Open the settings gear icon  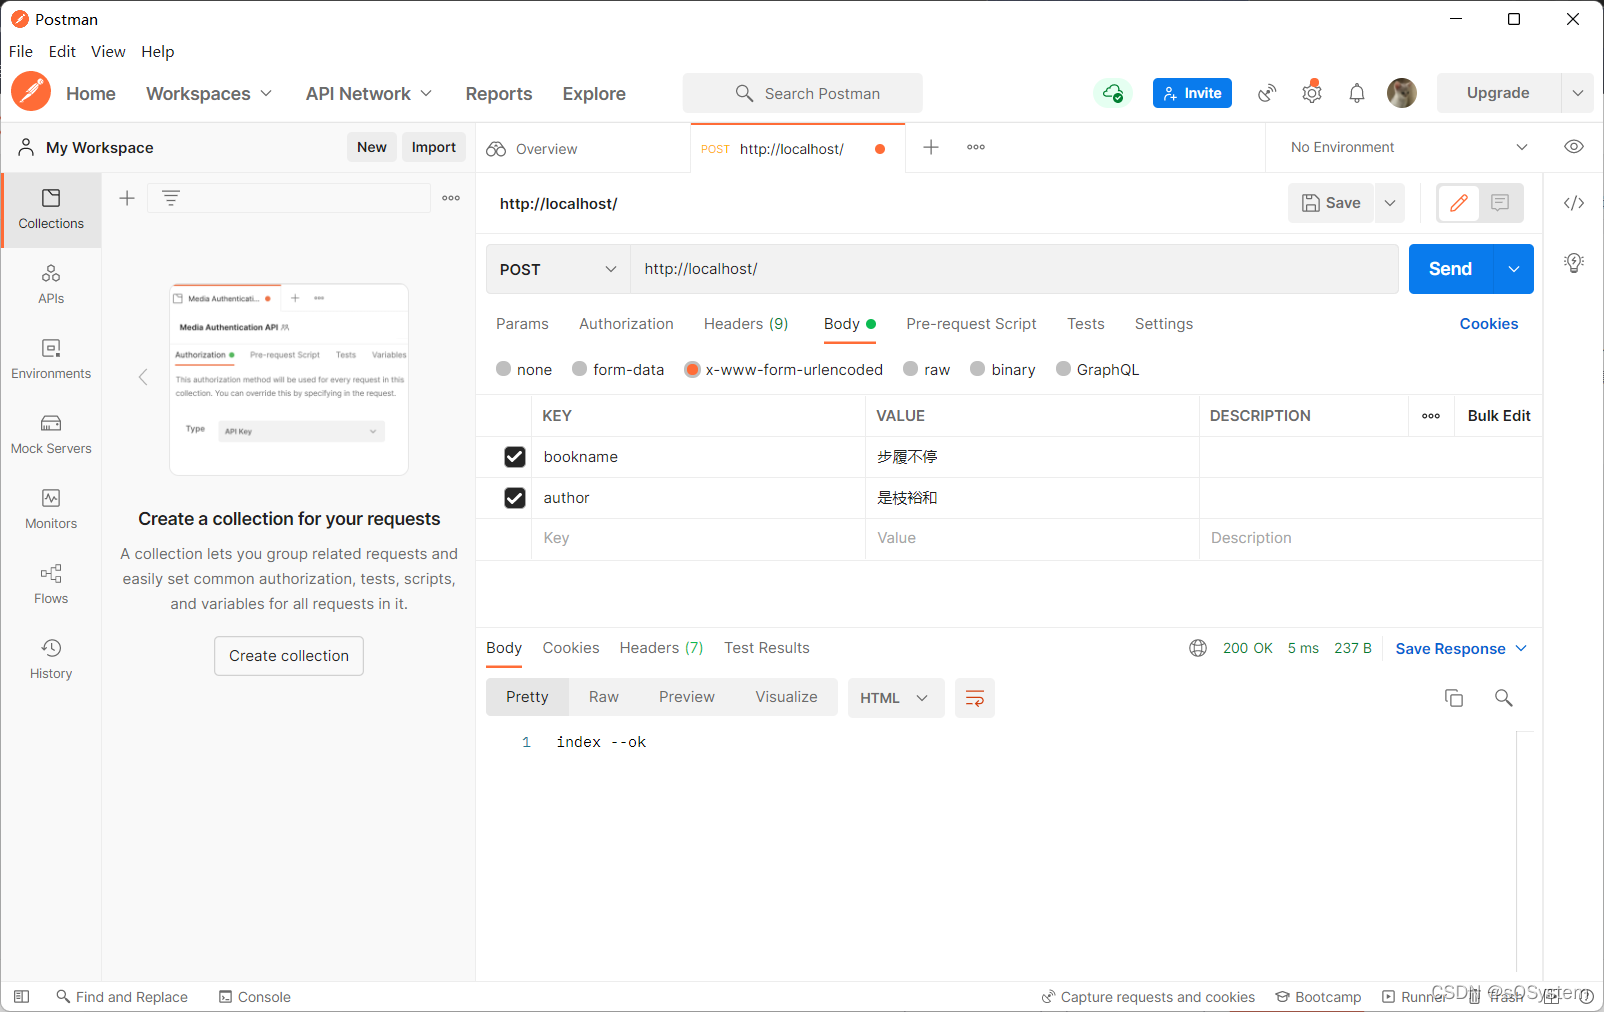[1312, 93]
